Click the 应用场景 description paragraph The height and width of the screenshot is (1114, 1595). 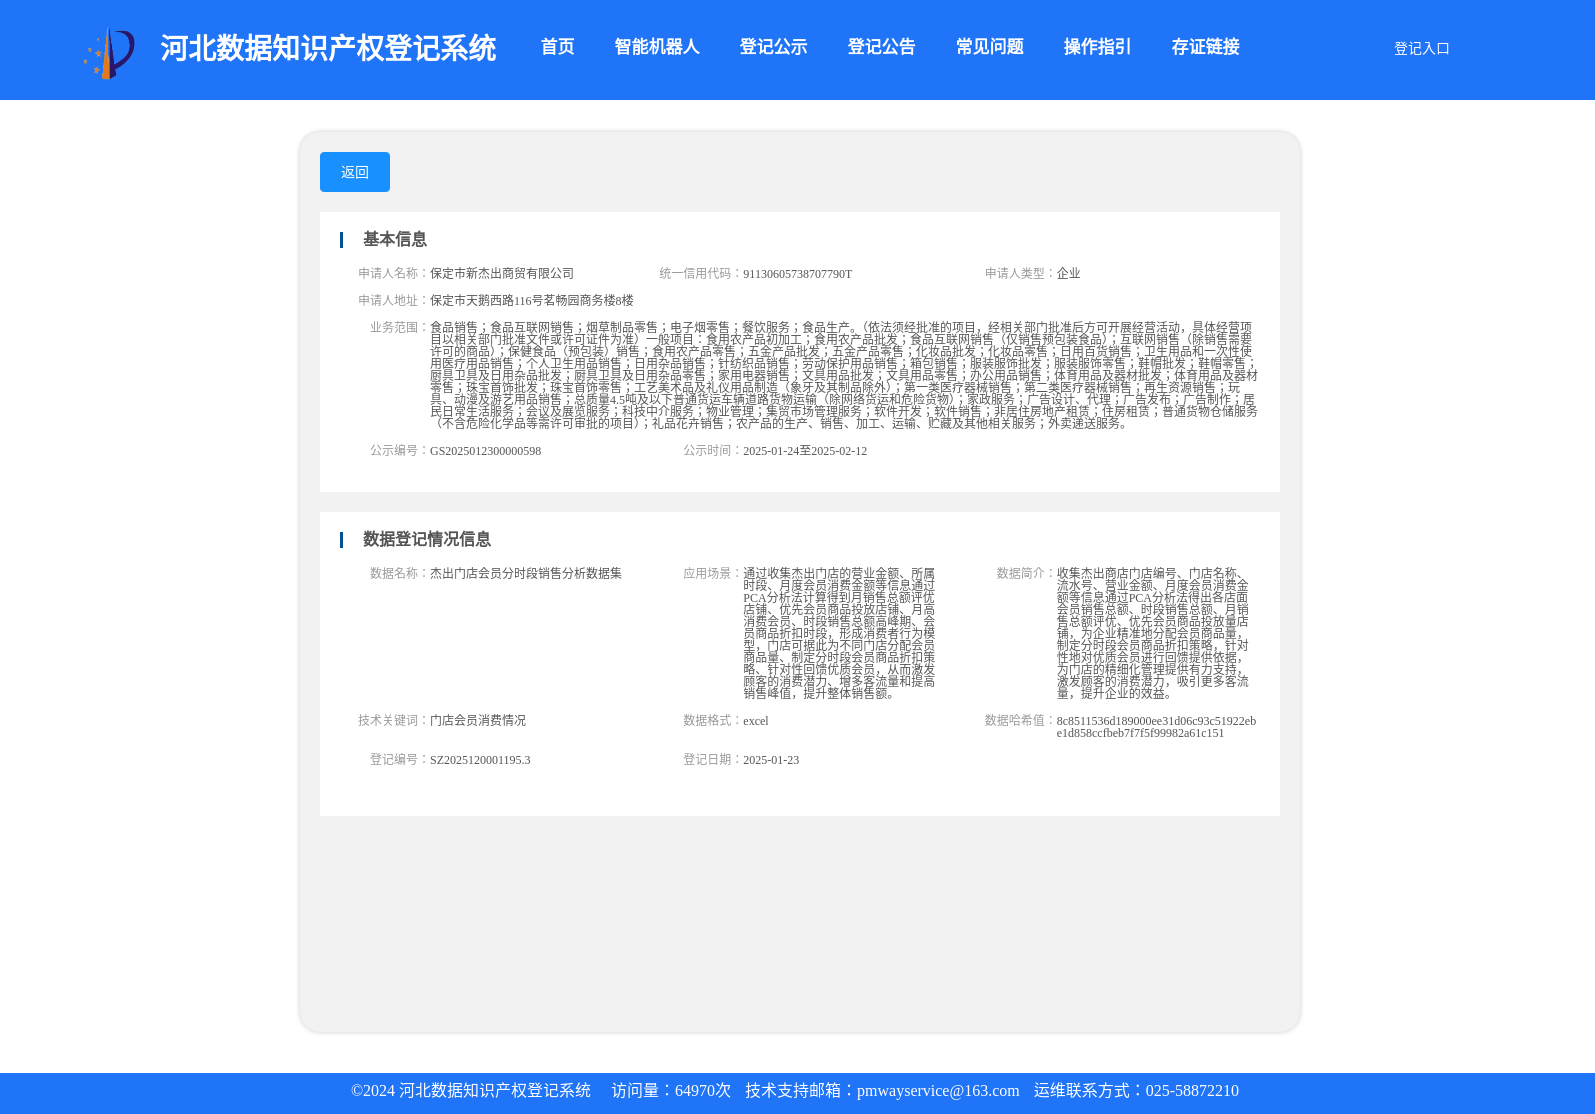tap(839, 633)
